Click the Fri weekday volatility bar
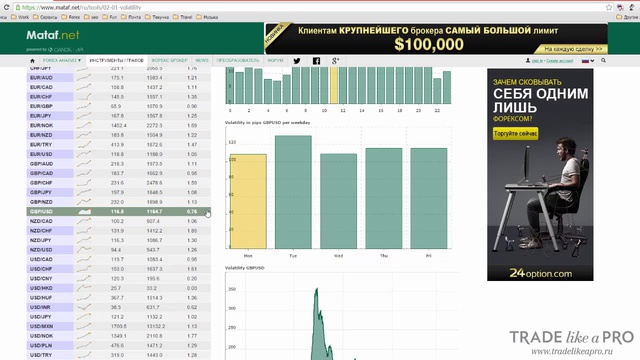This screenshot has width=640, height=360. coord(429,198)
